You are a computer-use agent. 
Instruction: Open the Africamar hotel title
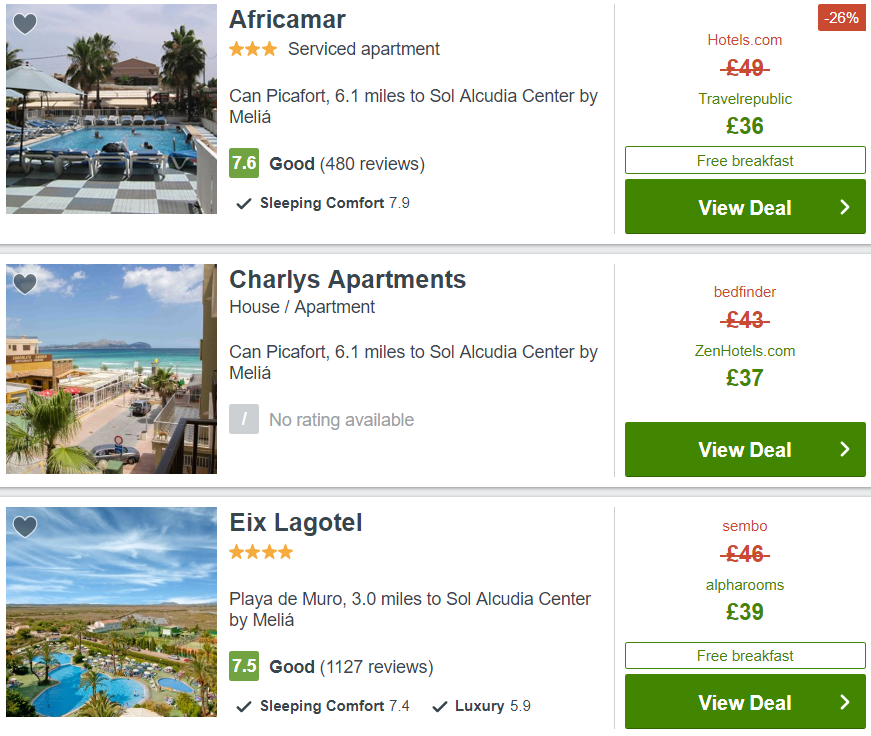287,19
